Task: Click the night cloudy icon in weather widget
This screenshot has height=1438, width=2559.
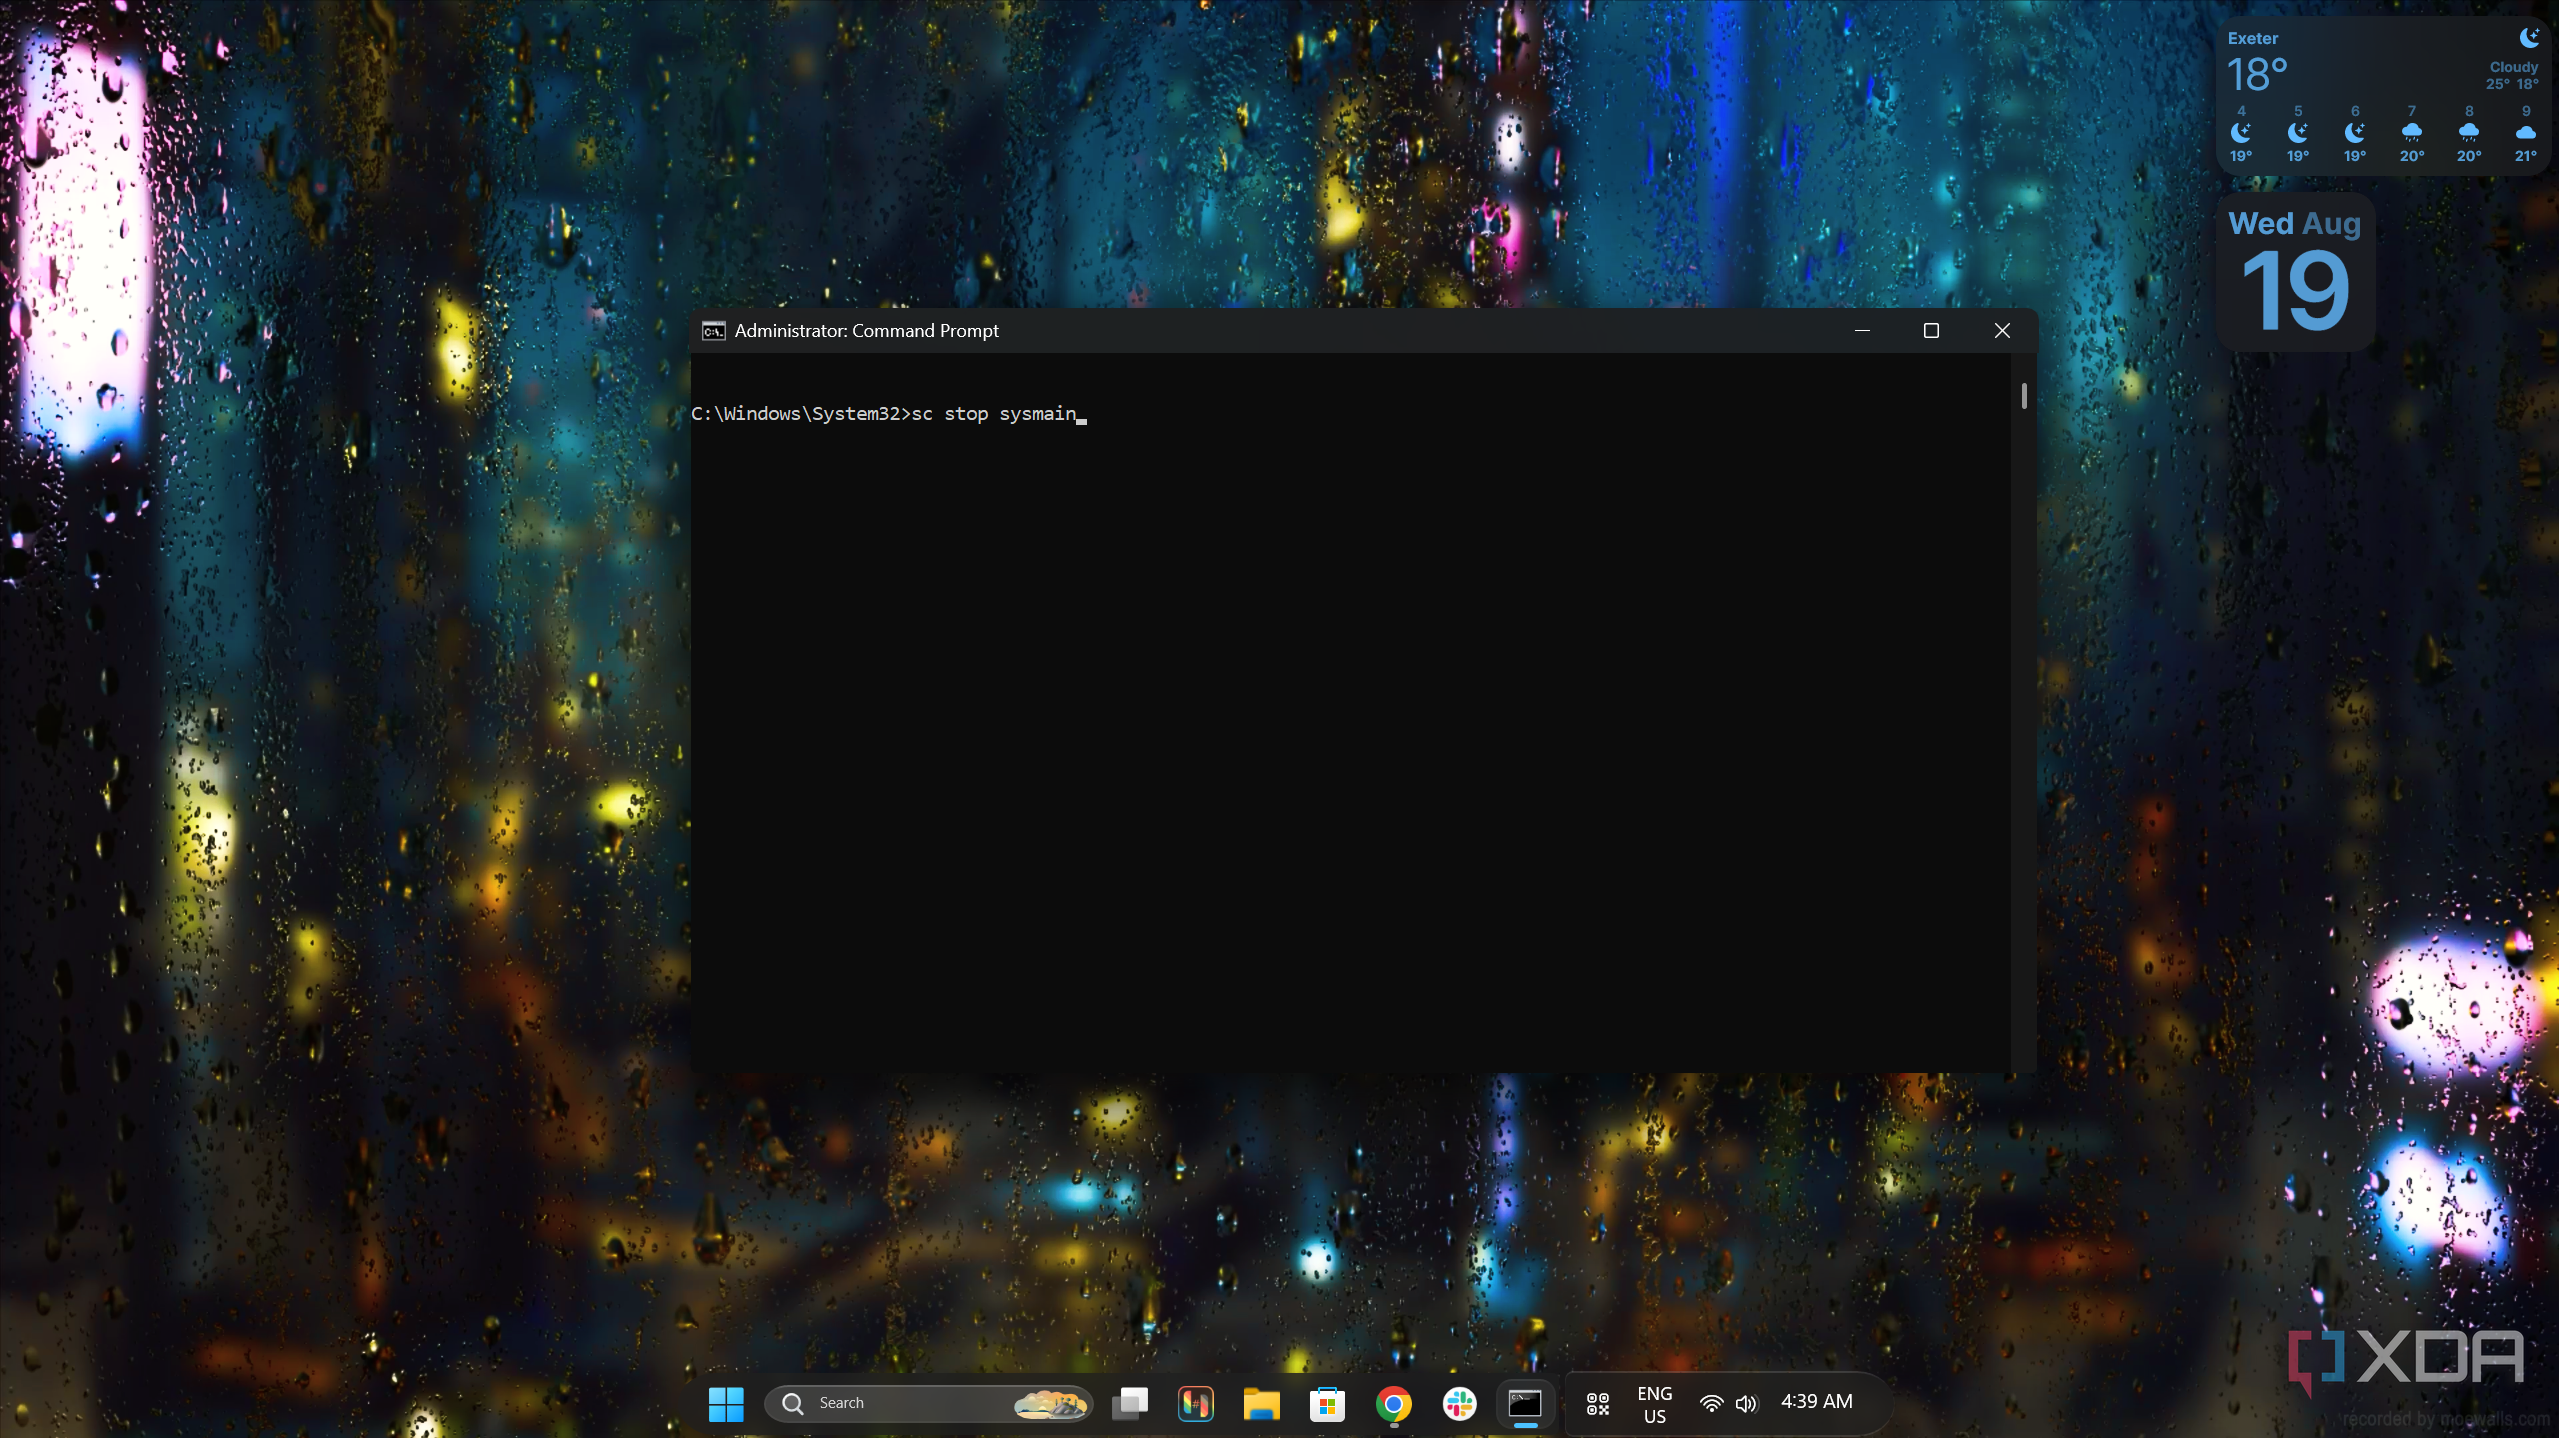Action: pyautogui.click(x=2529, y=38)
